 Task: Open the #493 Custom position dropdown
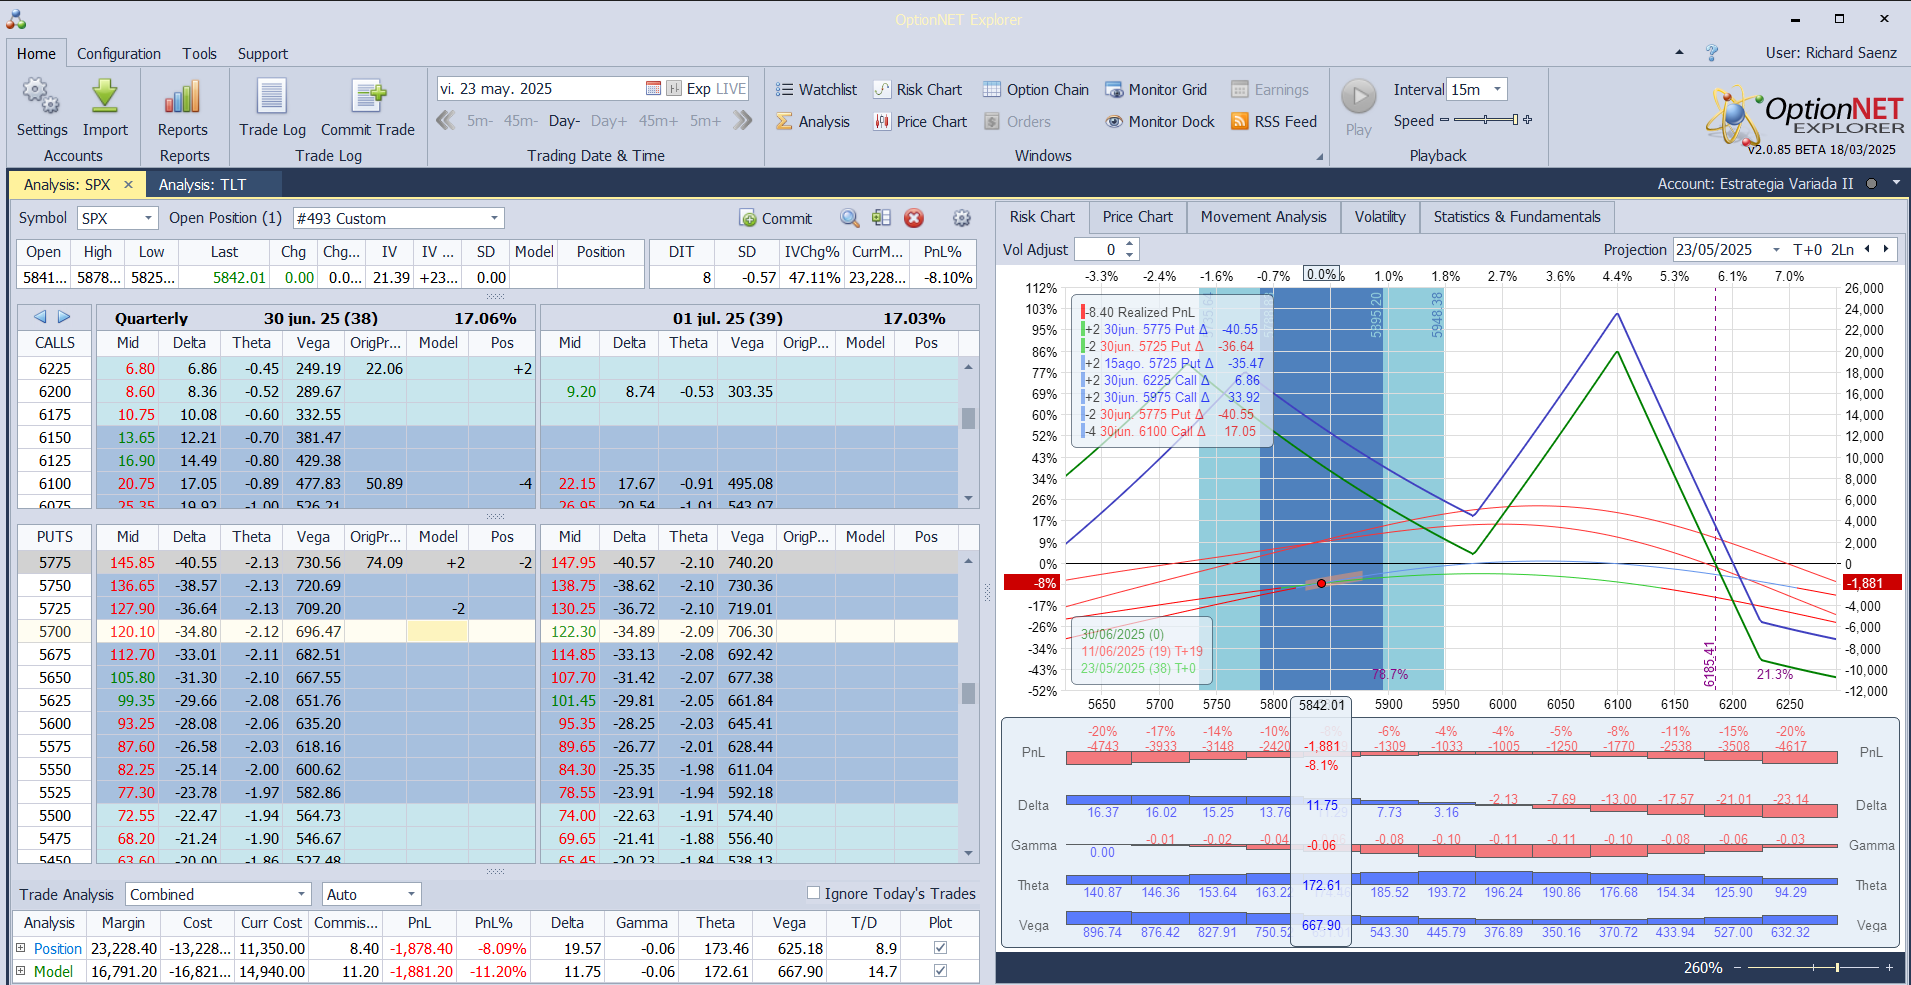[494, 218]
